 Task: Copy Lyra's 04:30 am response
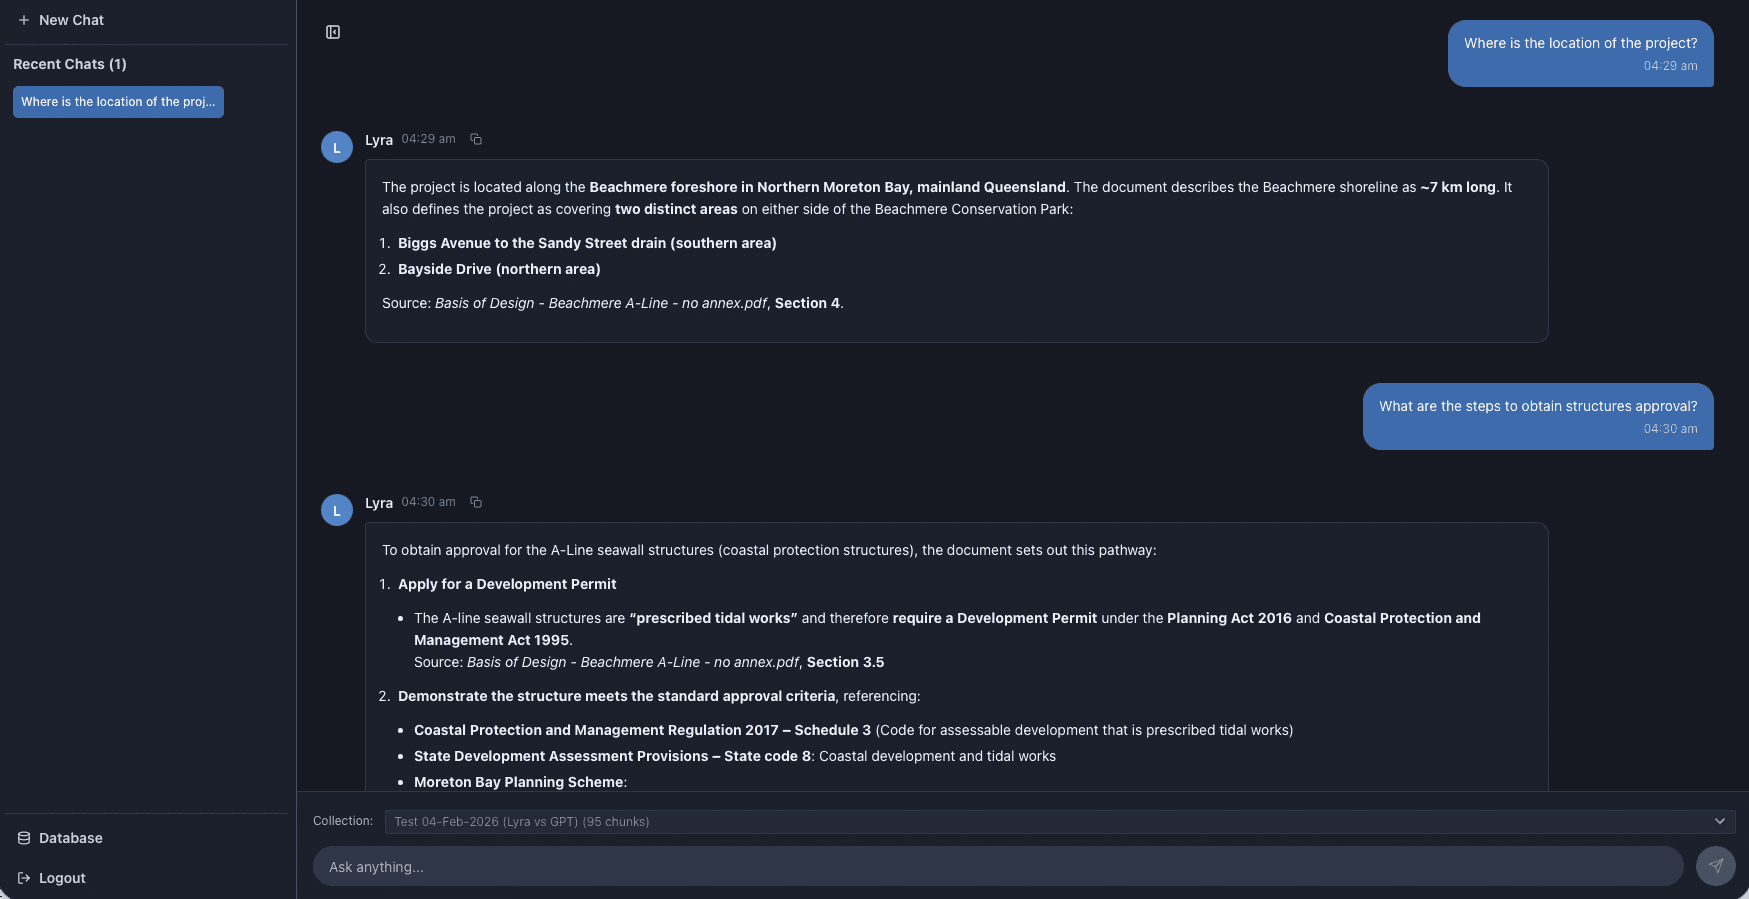coord(476,502)
